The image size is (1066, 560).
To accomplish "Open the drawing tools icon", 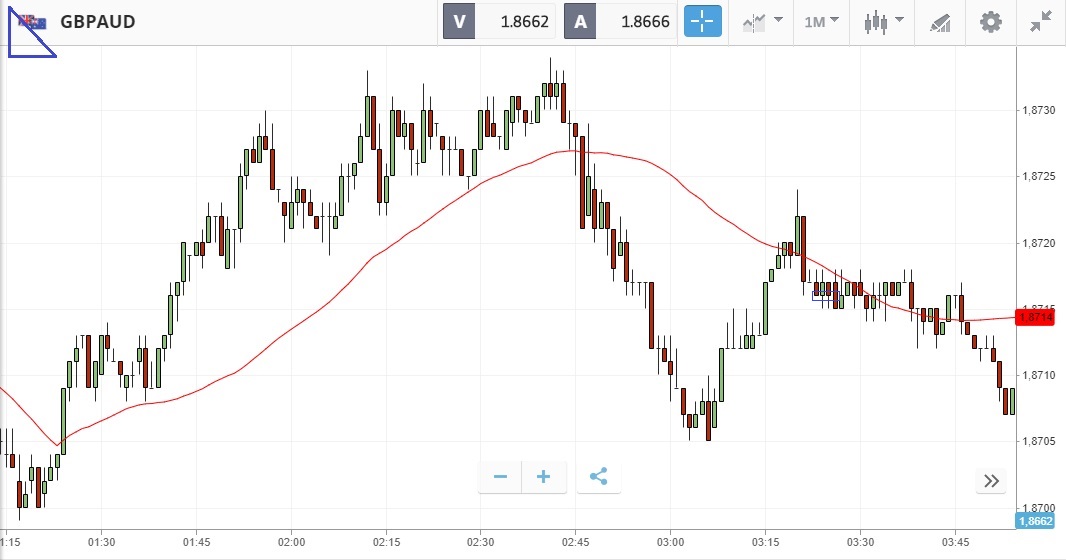I will 940,22.
